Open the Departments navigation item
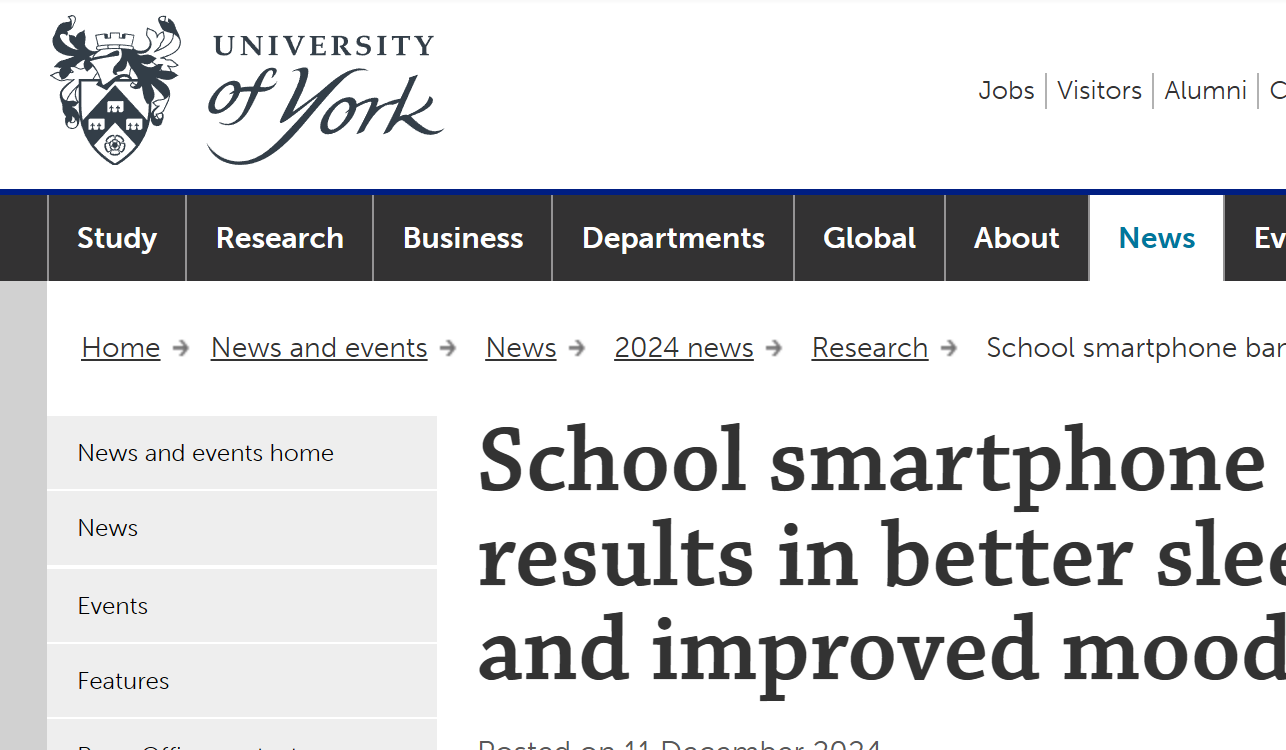The height and width of the screenshot is (750, 1286). (x=673, y=238)
